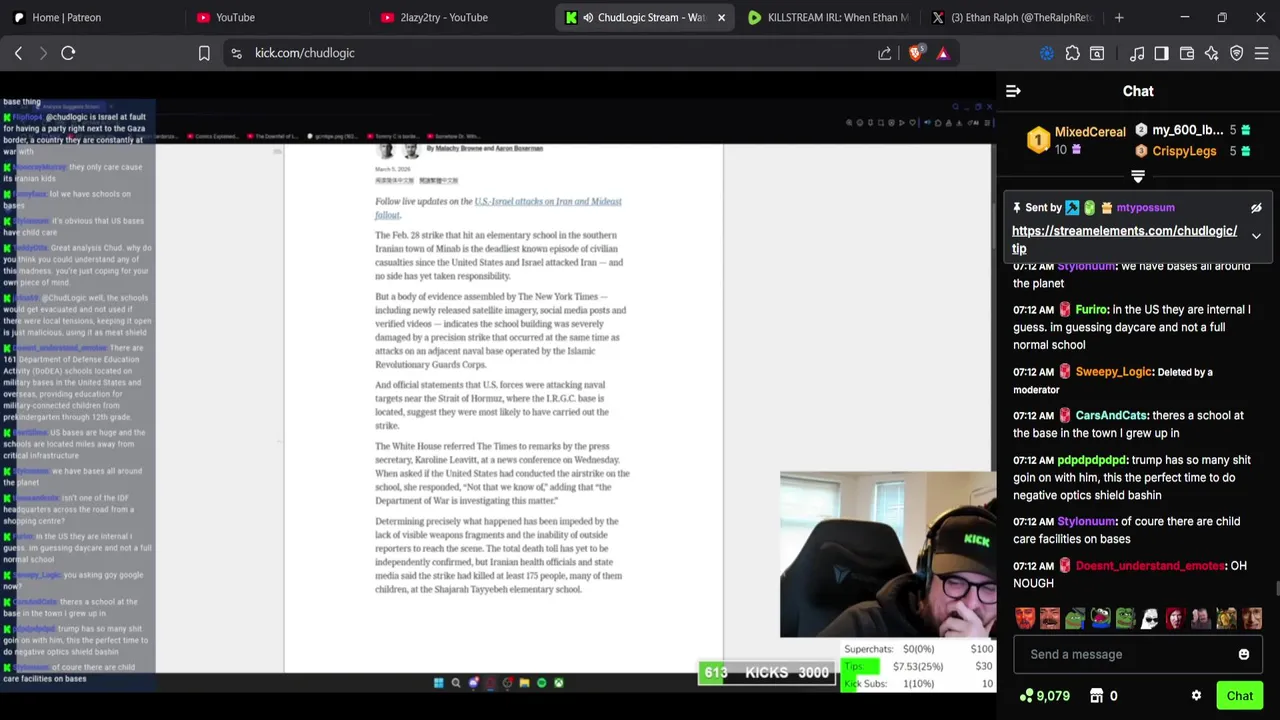View site information icon in address bar
This screenshot has width=1280, height=720.
coord(236,53)
